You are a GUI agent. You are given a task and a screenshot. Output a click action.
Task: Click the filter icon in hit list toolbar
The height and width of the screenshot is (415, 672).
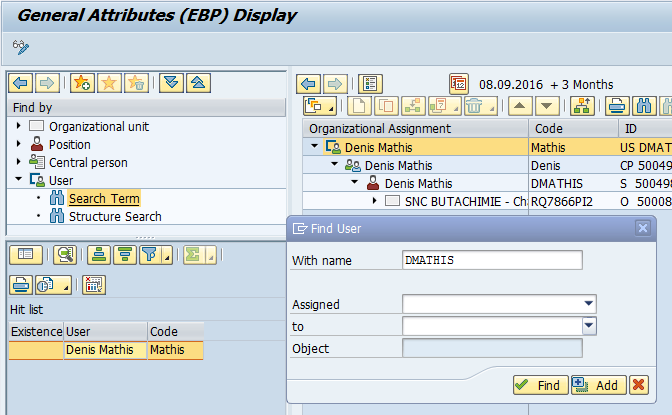pos(150,254)
